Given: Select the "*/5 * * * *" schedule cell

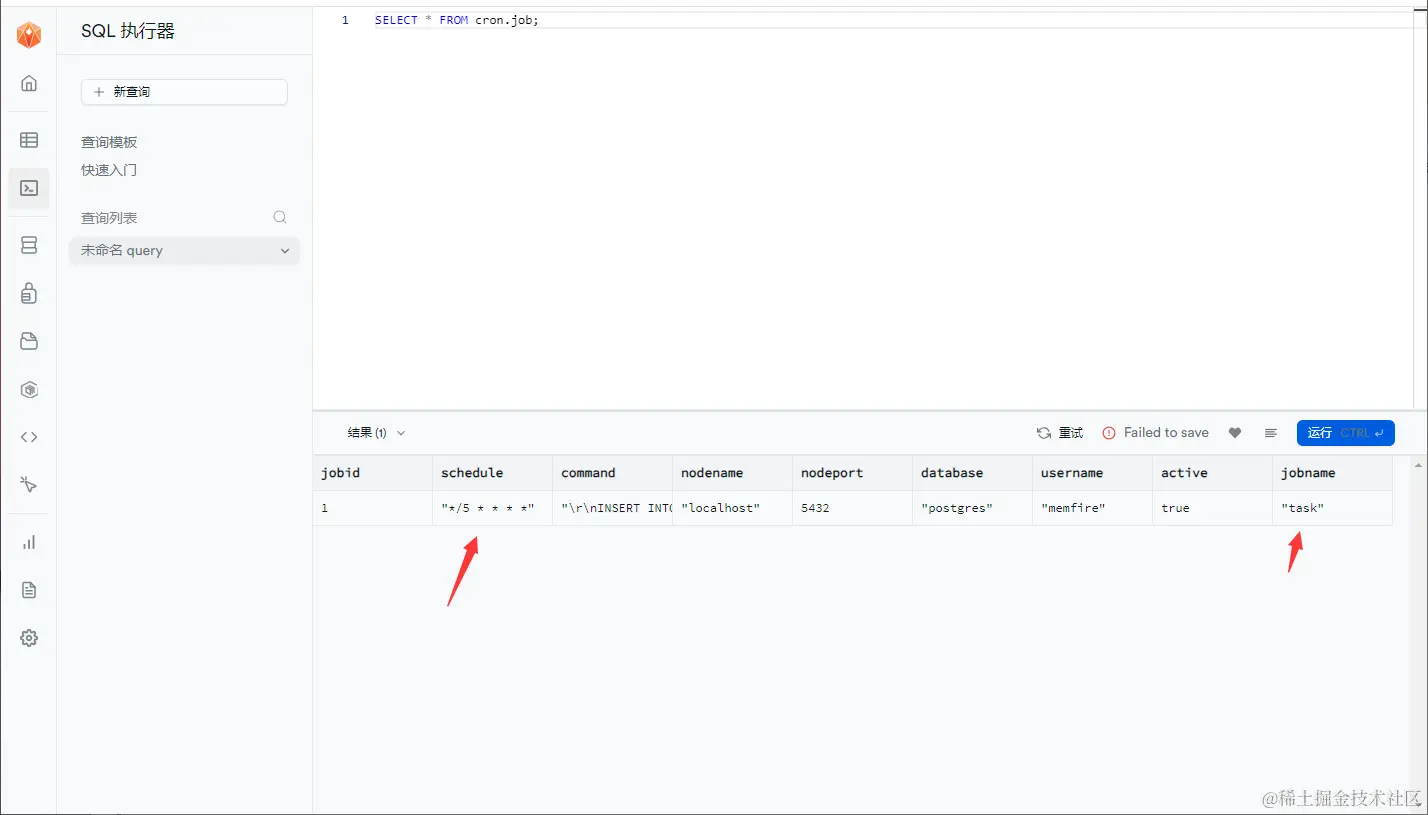Looking at the screenshot, I should point(492,508).
